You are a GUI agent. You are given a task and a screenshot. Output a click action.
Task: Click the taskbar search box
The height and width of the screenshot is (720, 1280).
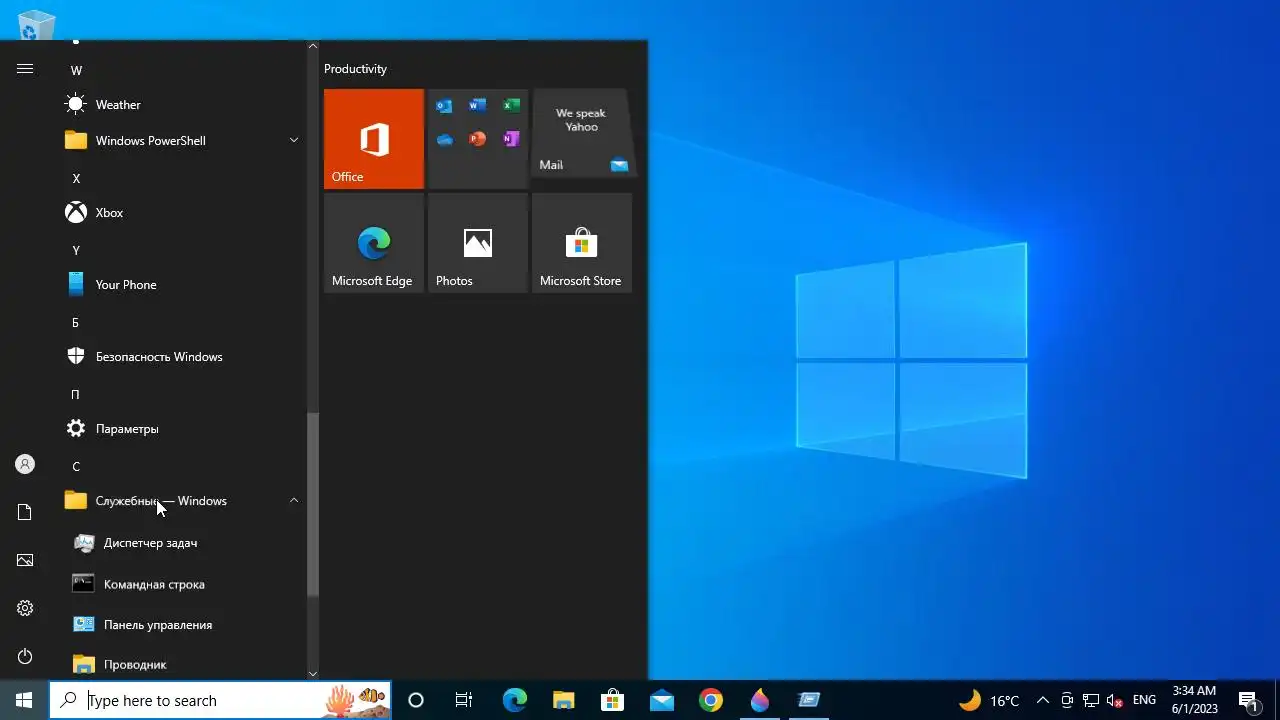point(220,700)
